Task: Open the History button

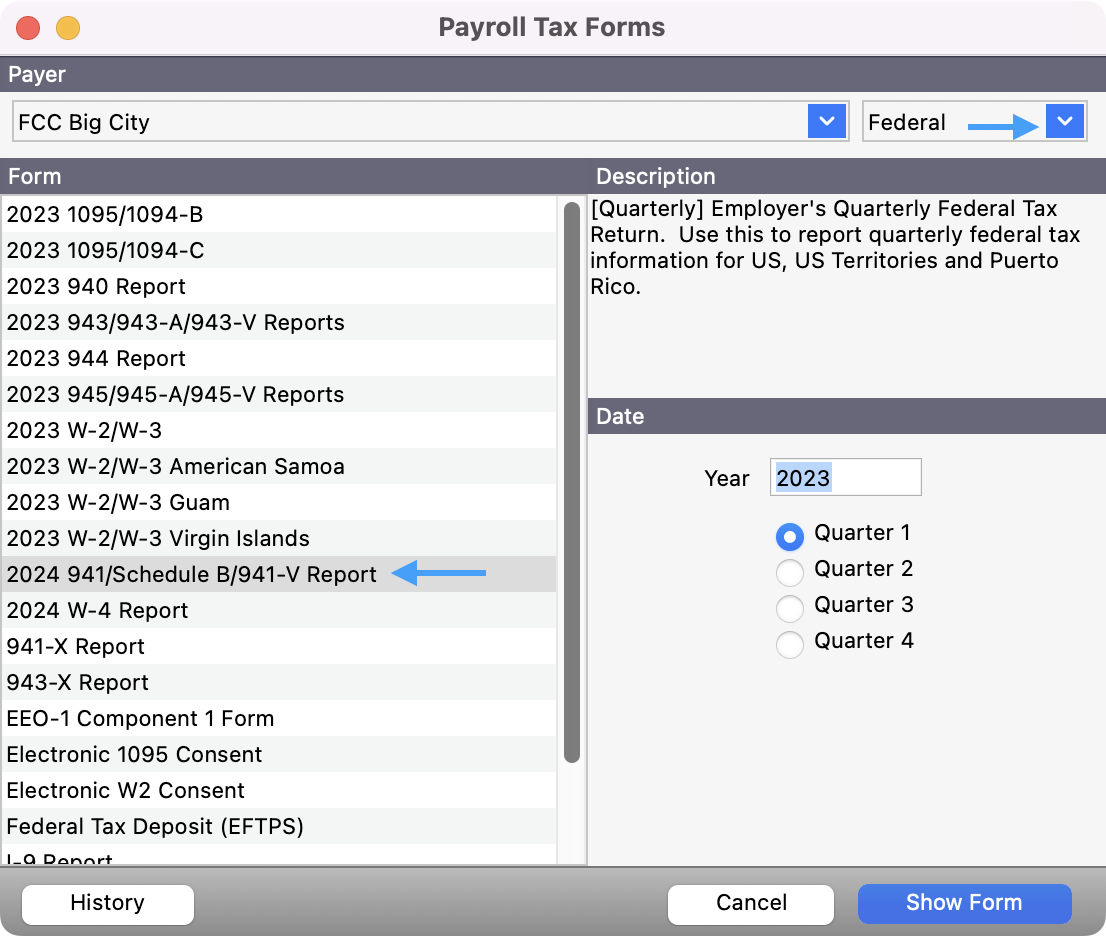Action: pos(108,903)
